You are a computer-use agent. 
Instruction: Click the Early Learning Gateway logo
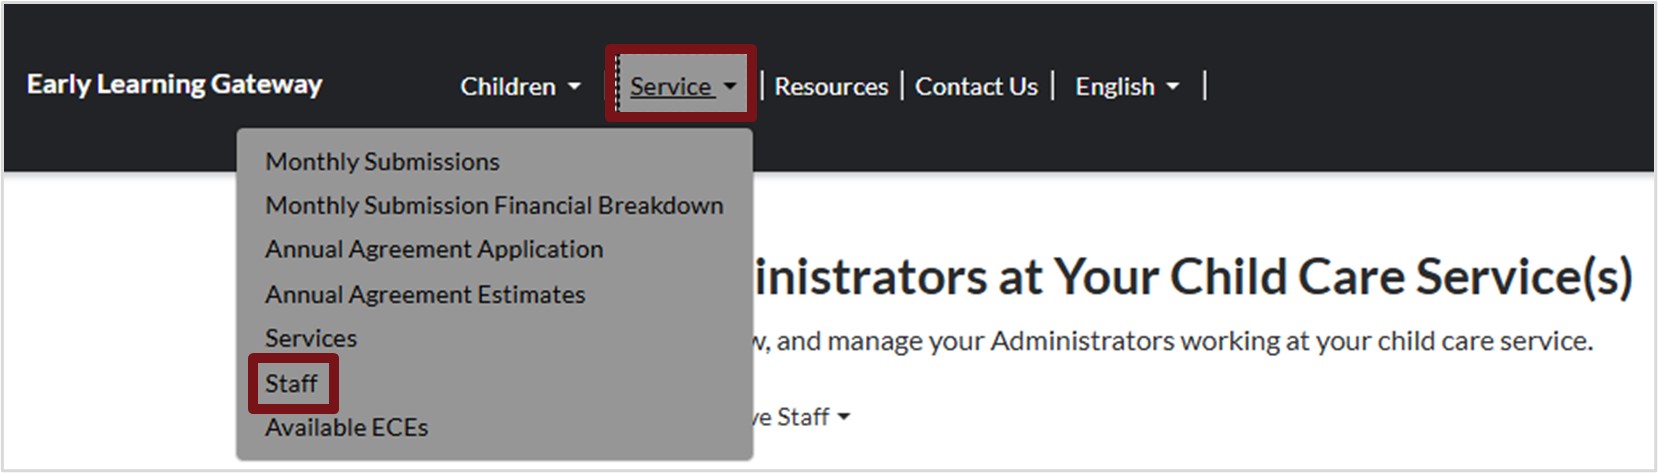tap(174, 85)
